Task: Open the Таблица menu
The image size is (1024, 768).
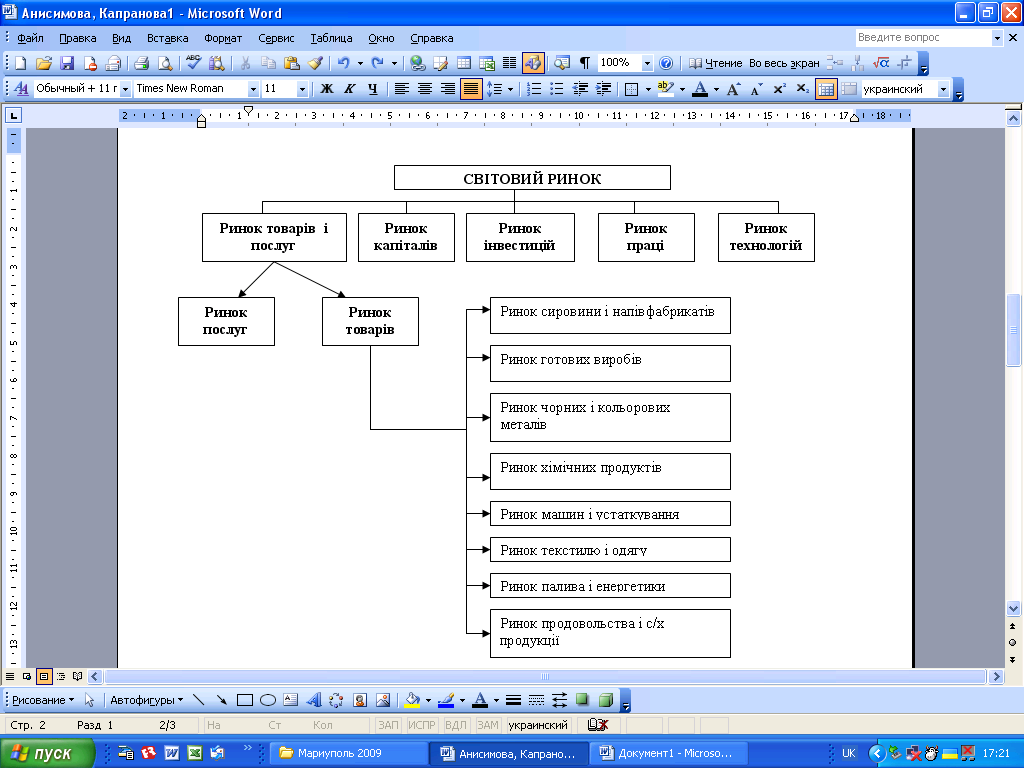Action: [331, 38]
